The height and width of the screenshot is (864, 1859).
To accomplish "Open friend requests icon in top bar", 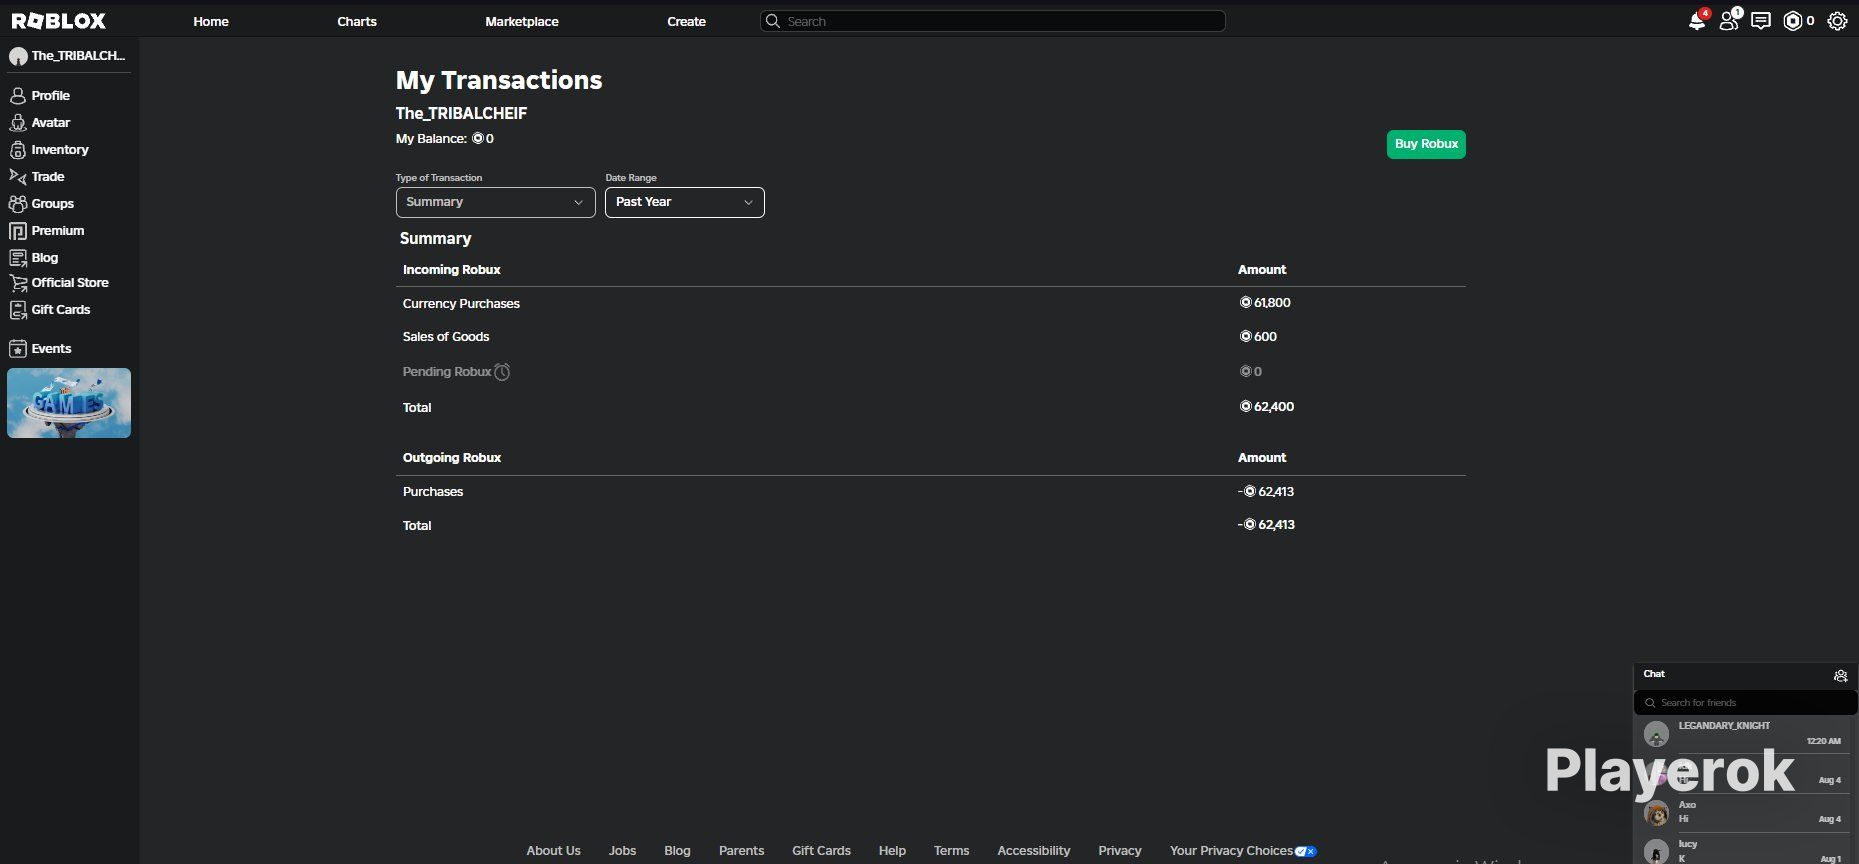I will tap(1729, 21).
